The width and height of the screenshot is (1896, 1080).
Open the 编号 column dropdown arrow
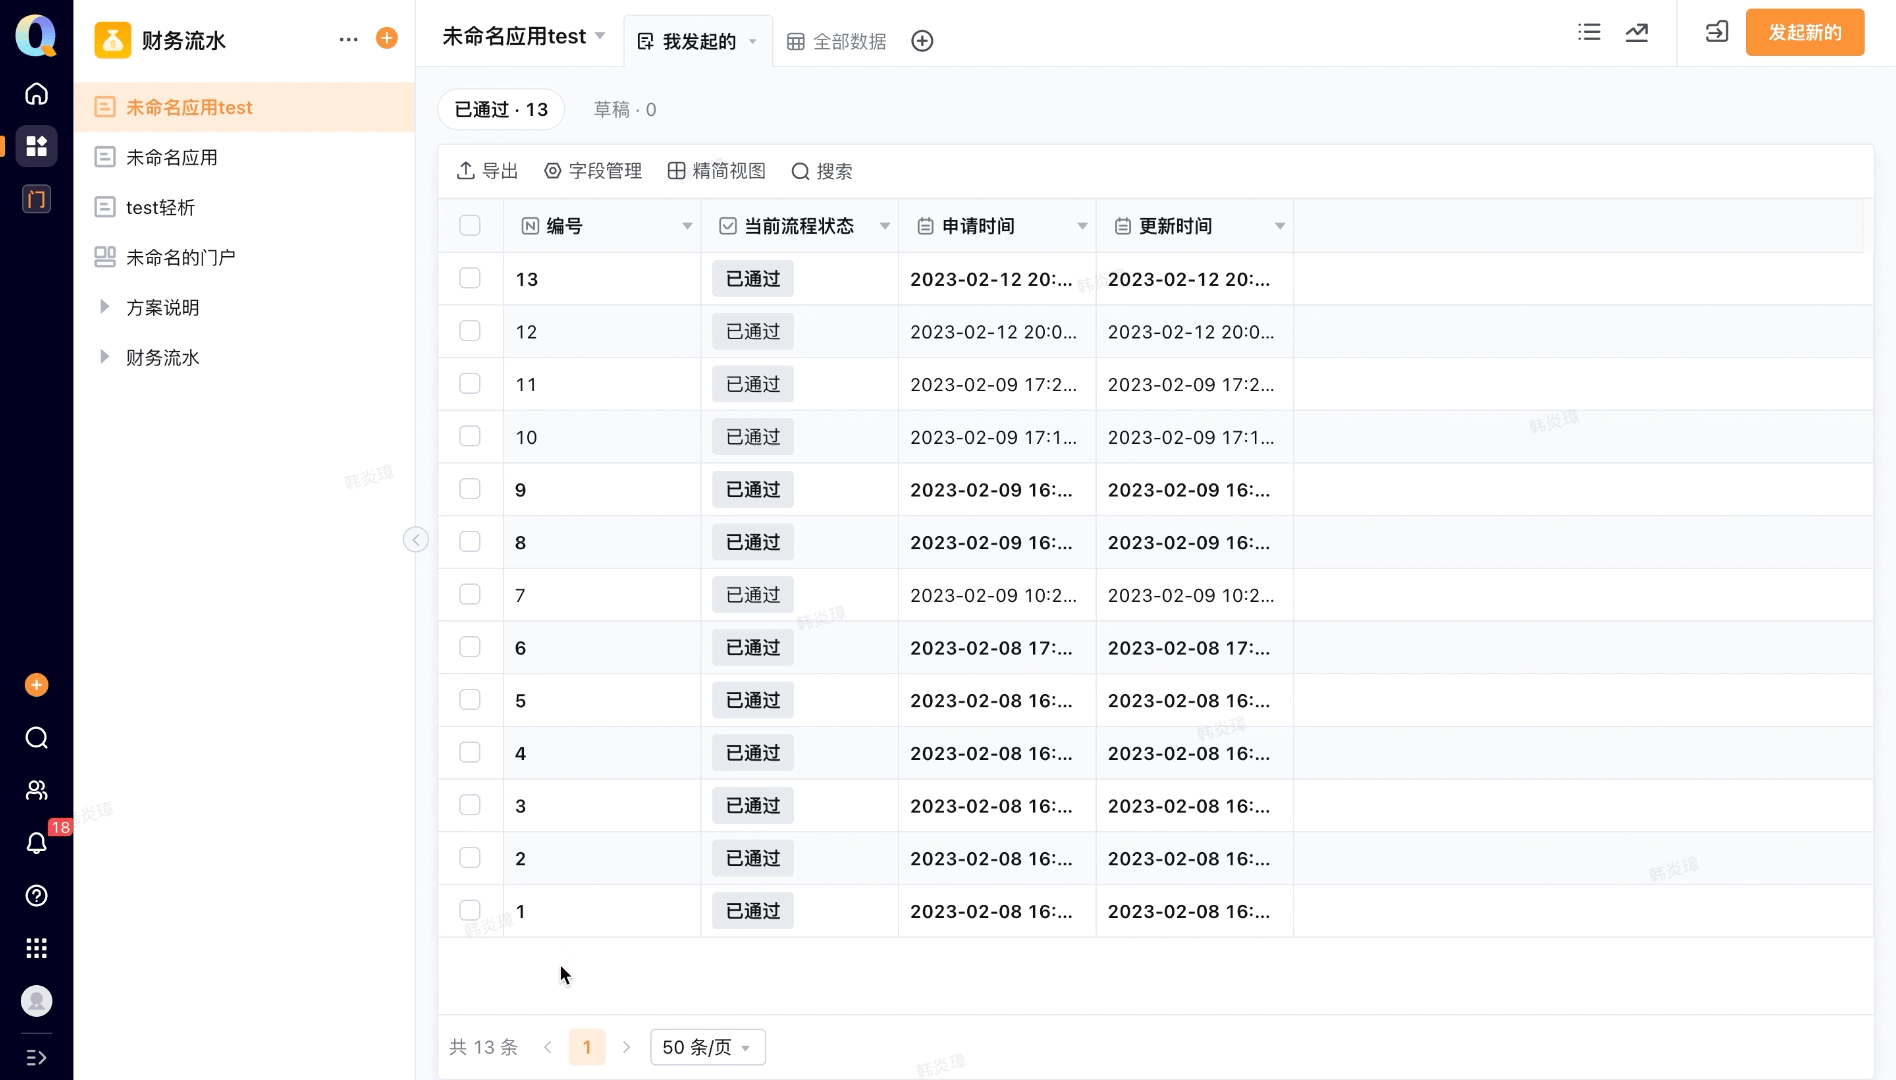click(687, 226)
